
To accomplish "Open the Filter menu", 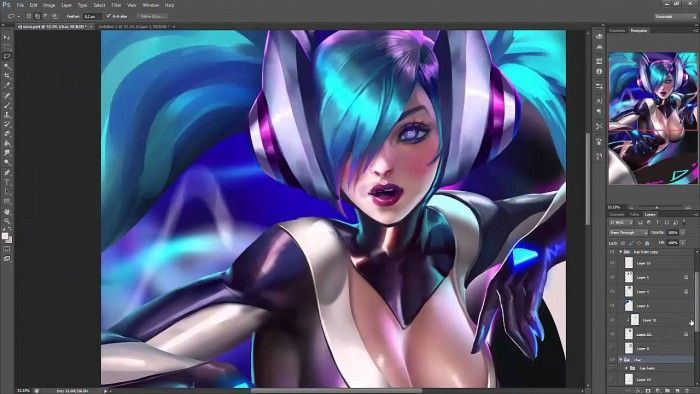I will [116, 5].
